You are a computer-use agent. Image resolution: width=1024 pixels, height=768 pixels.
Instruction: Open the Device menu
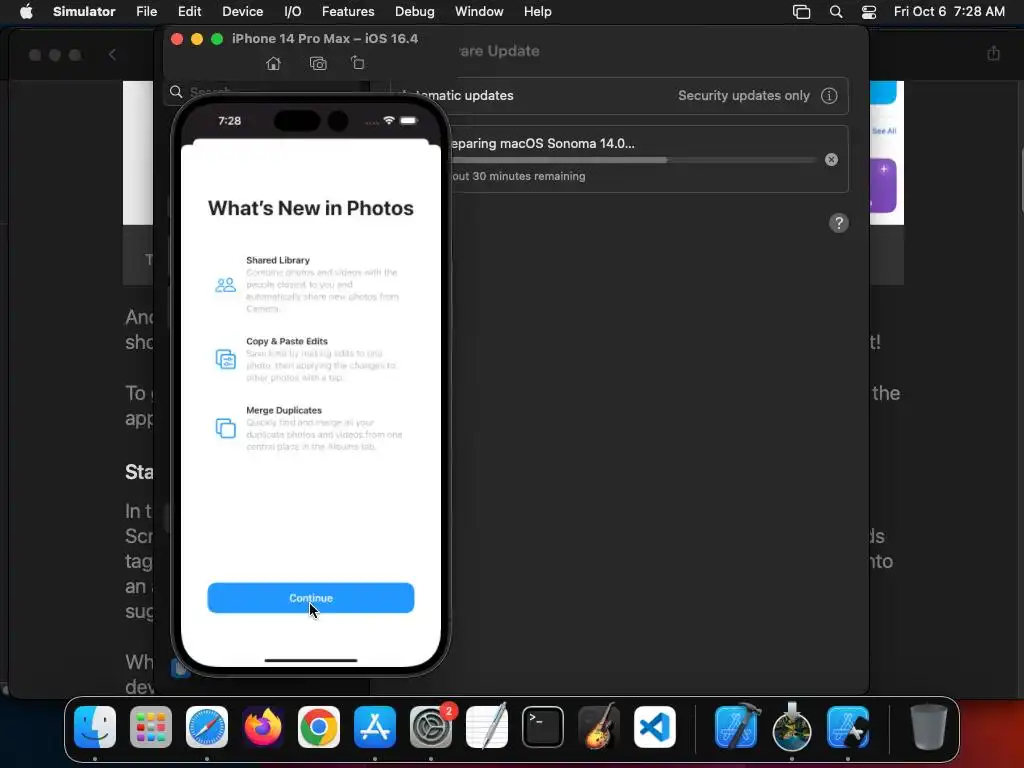(x=242, y=12)
